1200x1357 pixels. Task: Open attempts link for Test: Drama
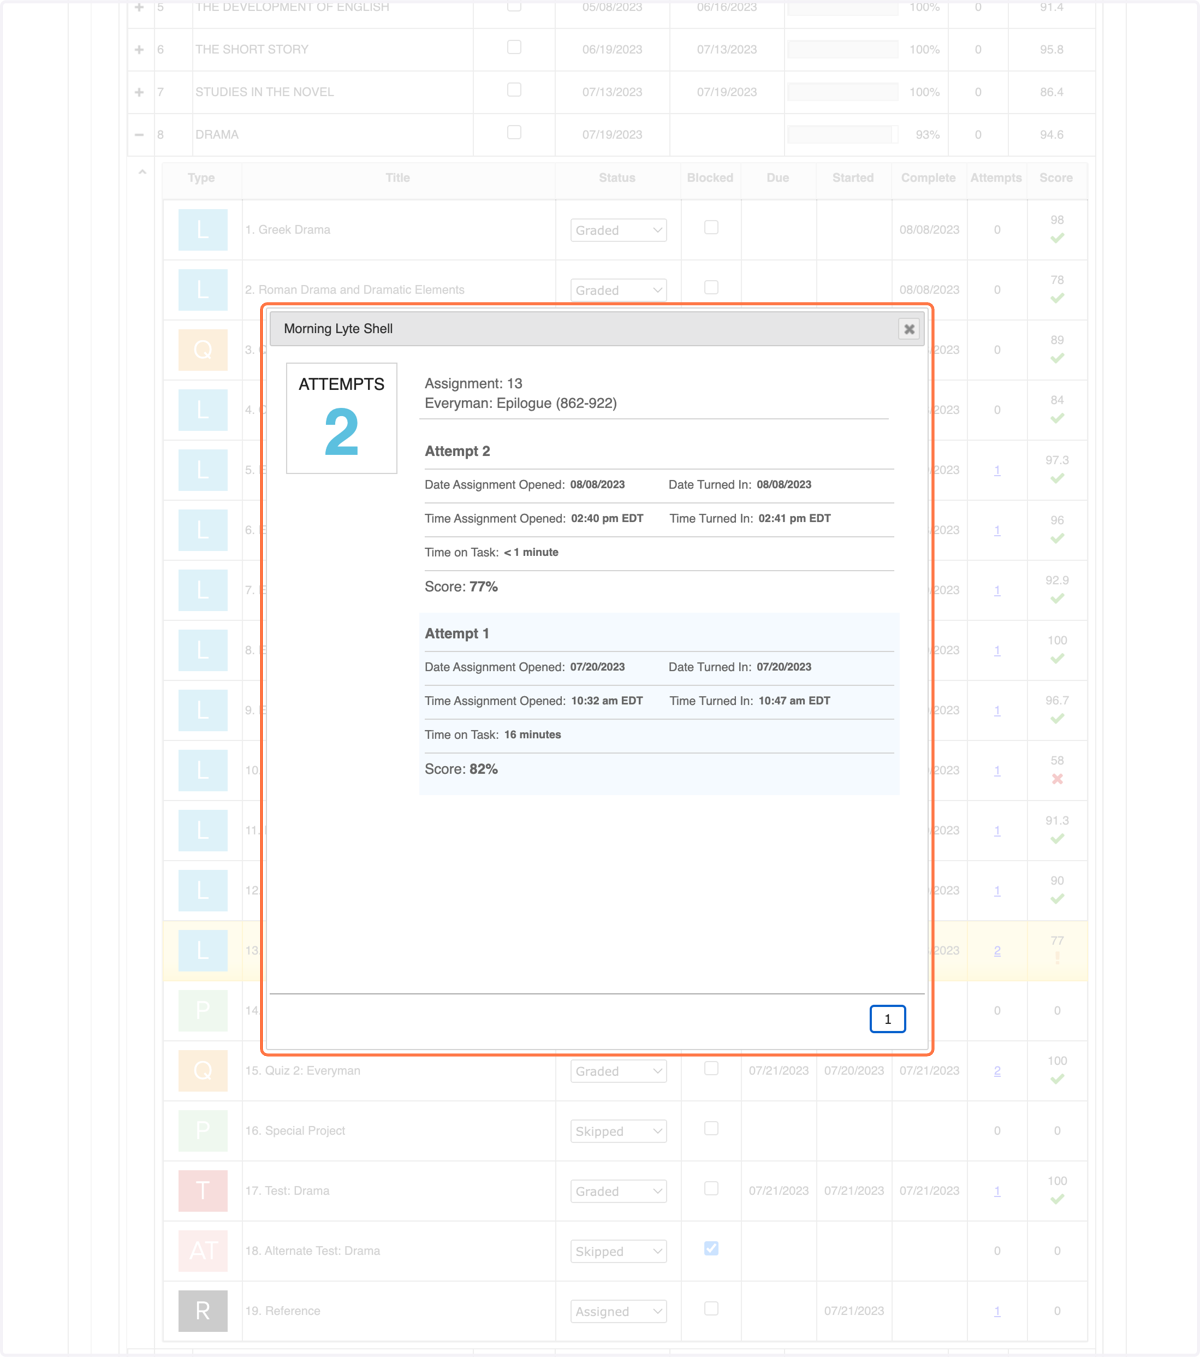(x=997, y=1191)
